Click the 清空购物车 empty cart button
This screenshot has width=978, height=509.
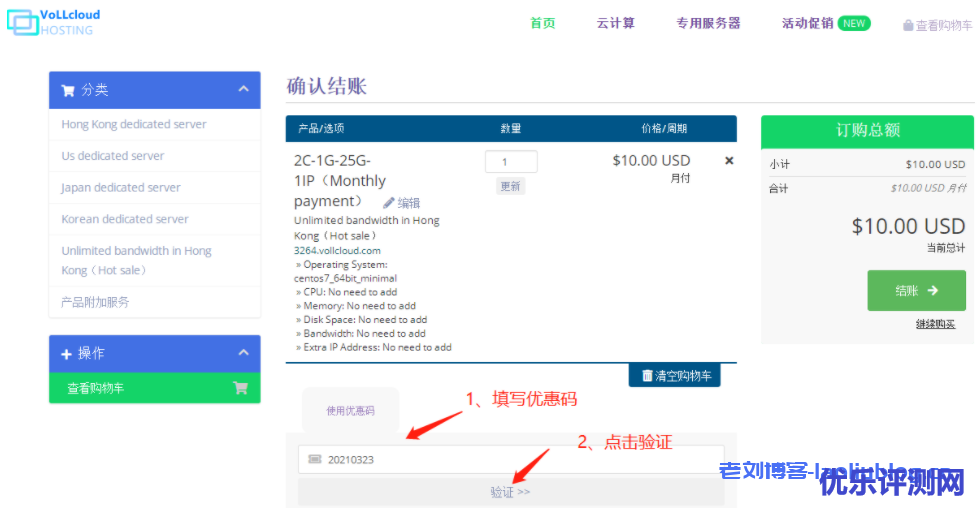[675, 376]
